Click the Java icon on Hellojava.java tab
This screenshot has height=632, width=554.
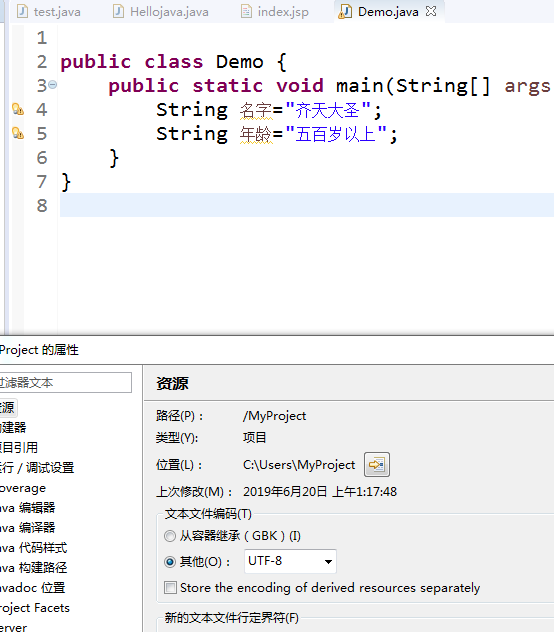118,11
